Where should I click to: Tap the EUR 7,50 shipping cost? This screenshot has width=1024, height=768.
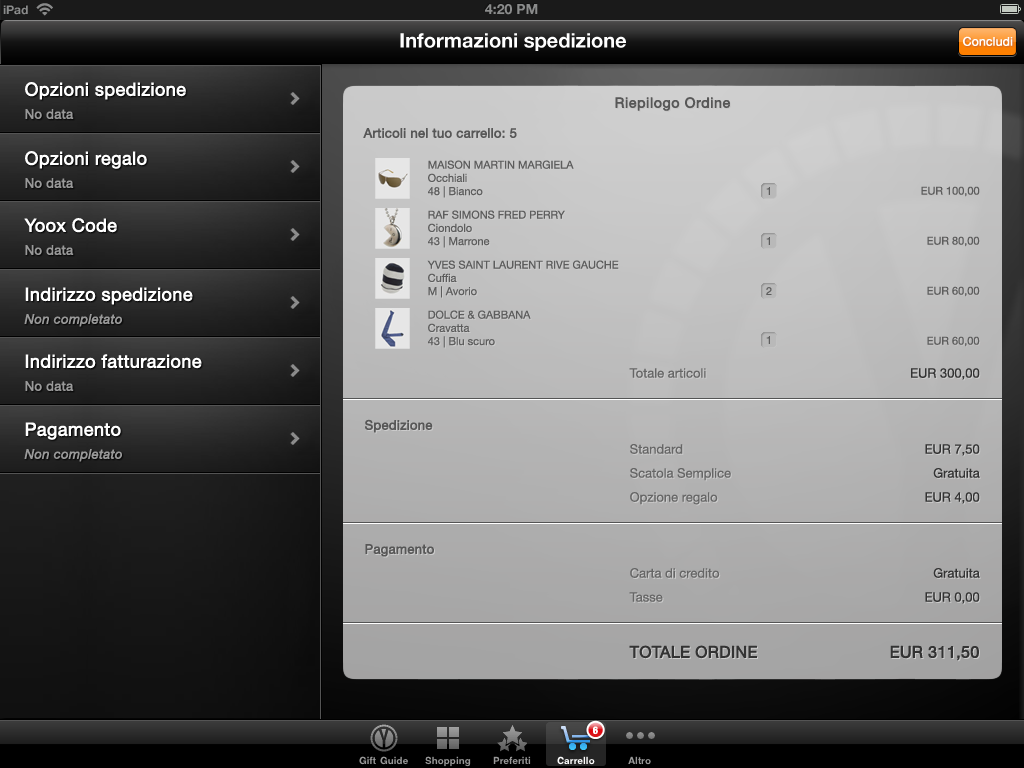pyautogui.click(x=952, y=449)
